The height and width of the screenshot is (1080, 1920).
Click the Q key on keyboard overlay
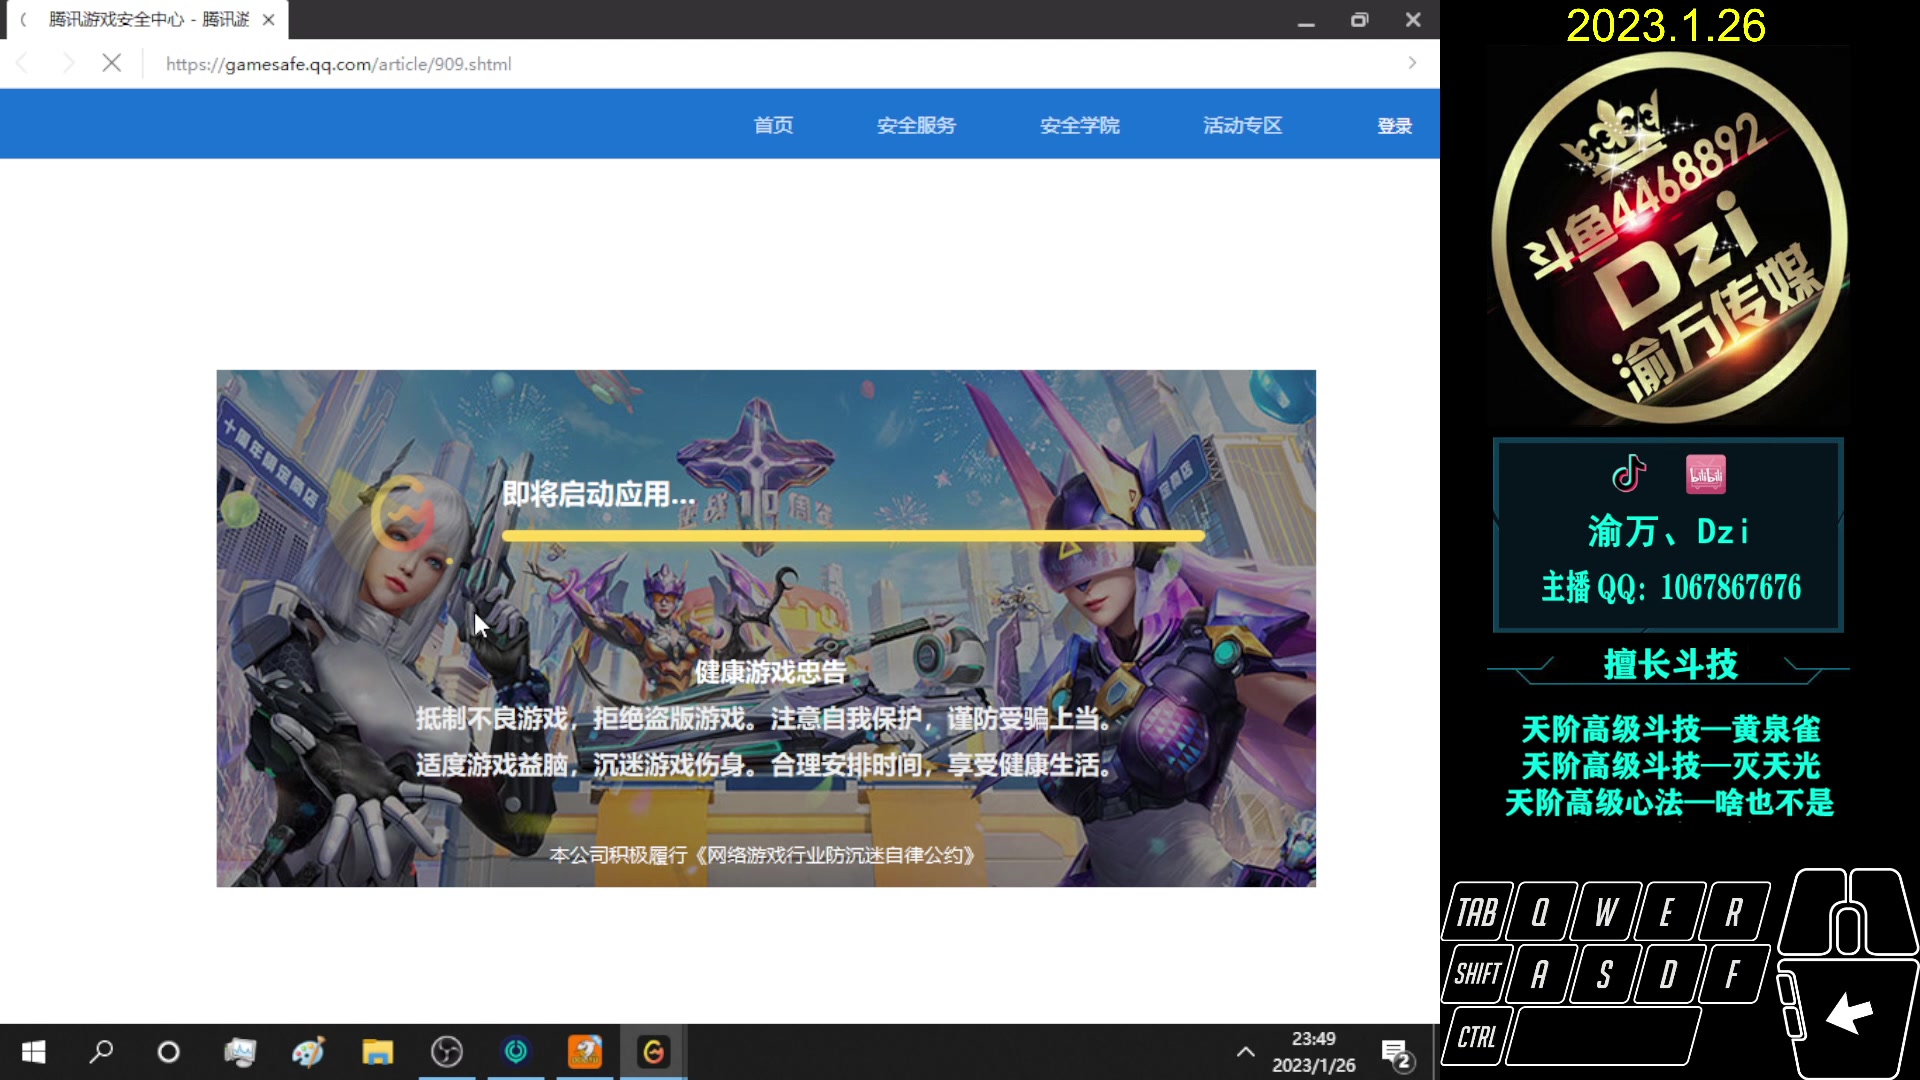pyautogui.click(x=1541, y=912)
